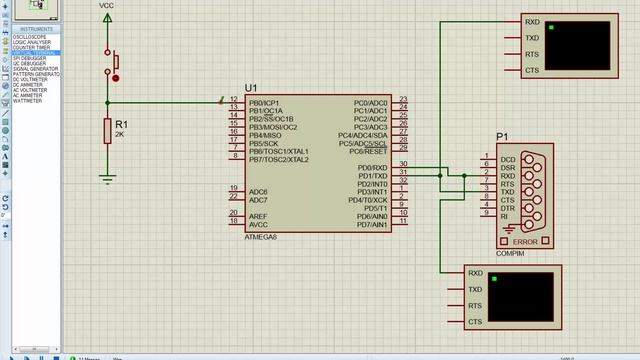Click the rotation angle input field

pos(5,216)
